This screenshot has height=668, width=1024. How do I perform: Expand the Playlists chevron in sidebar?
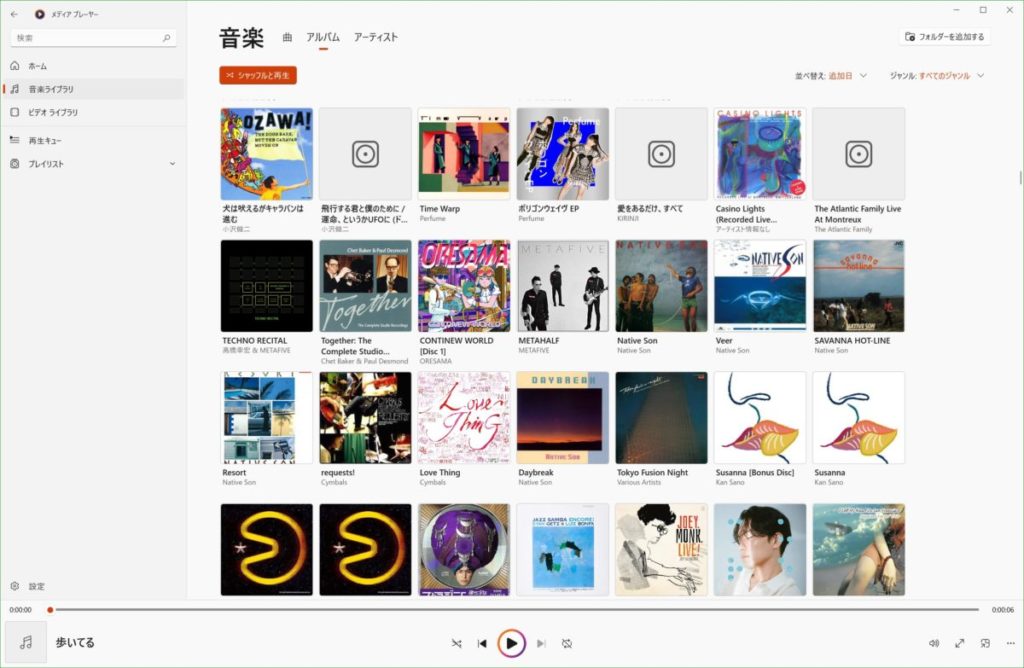click(172, 164)
